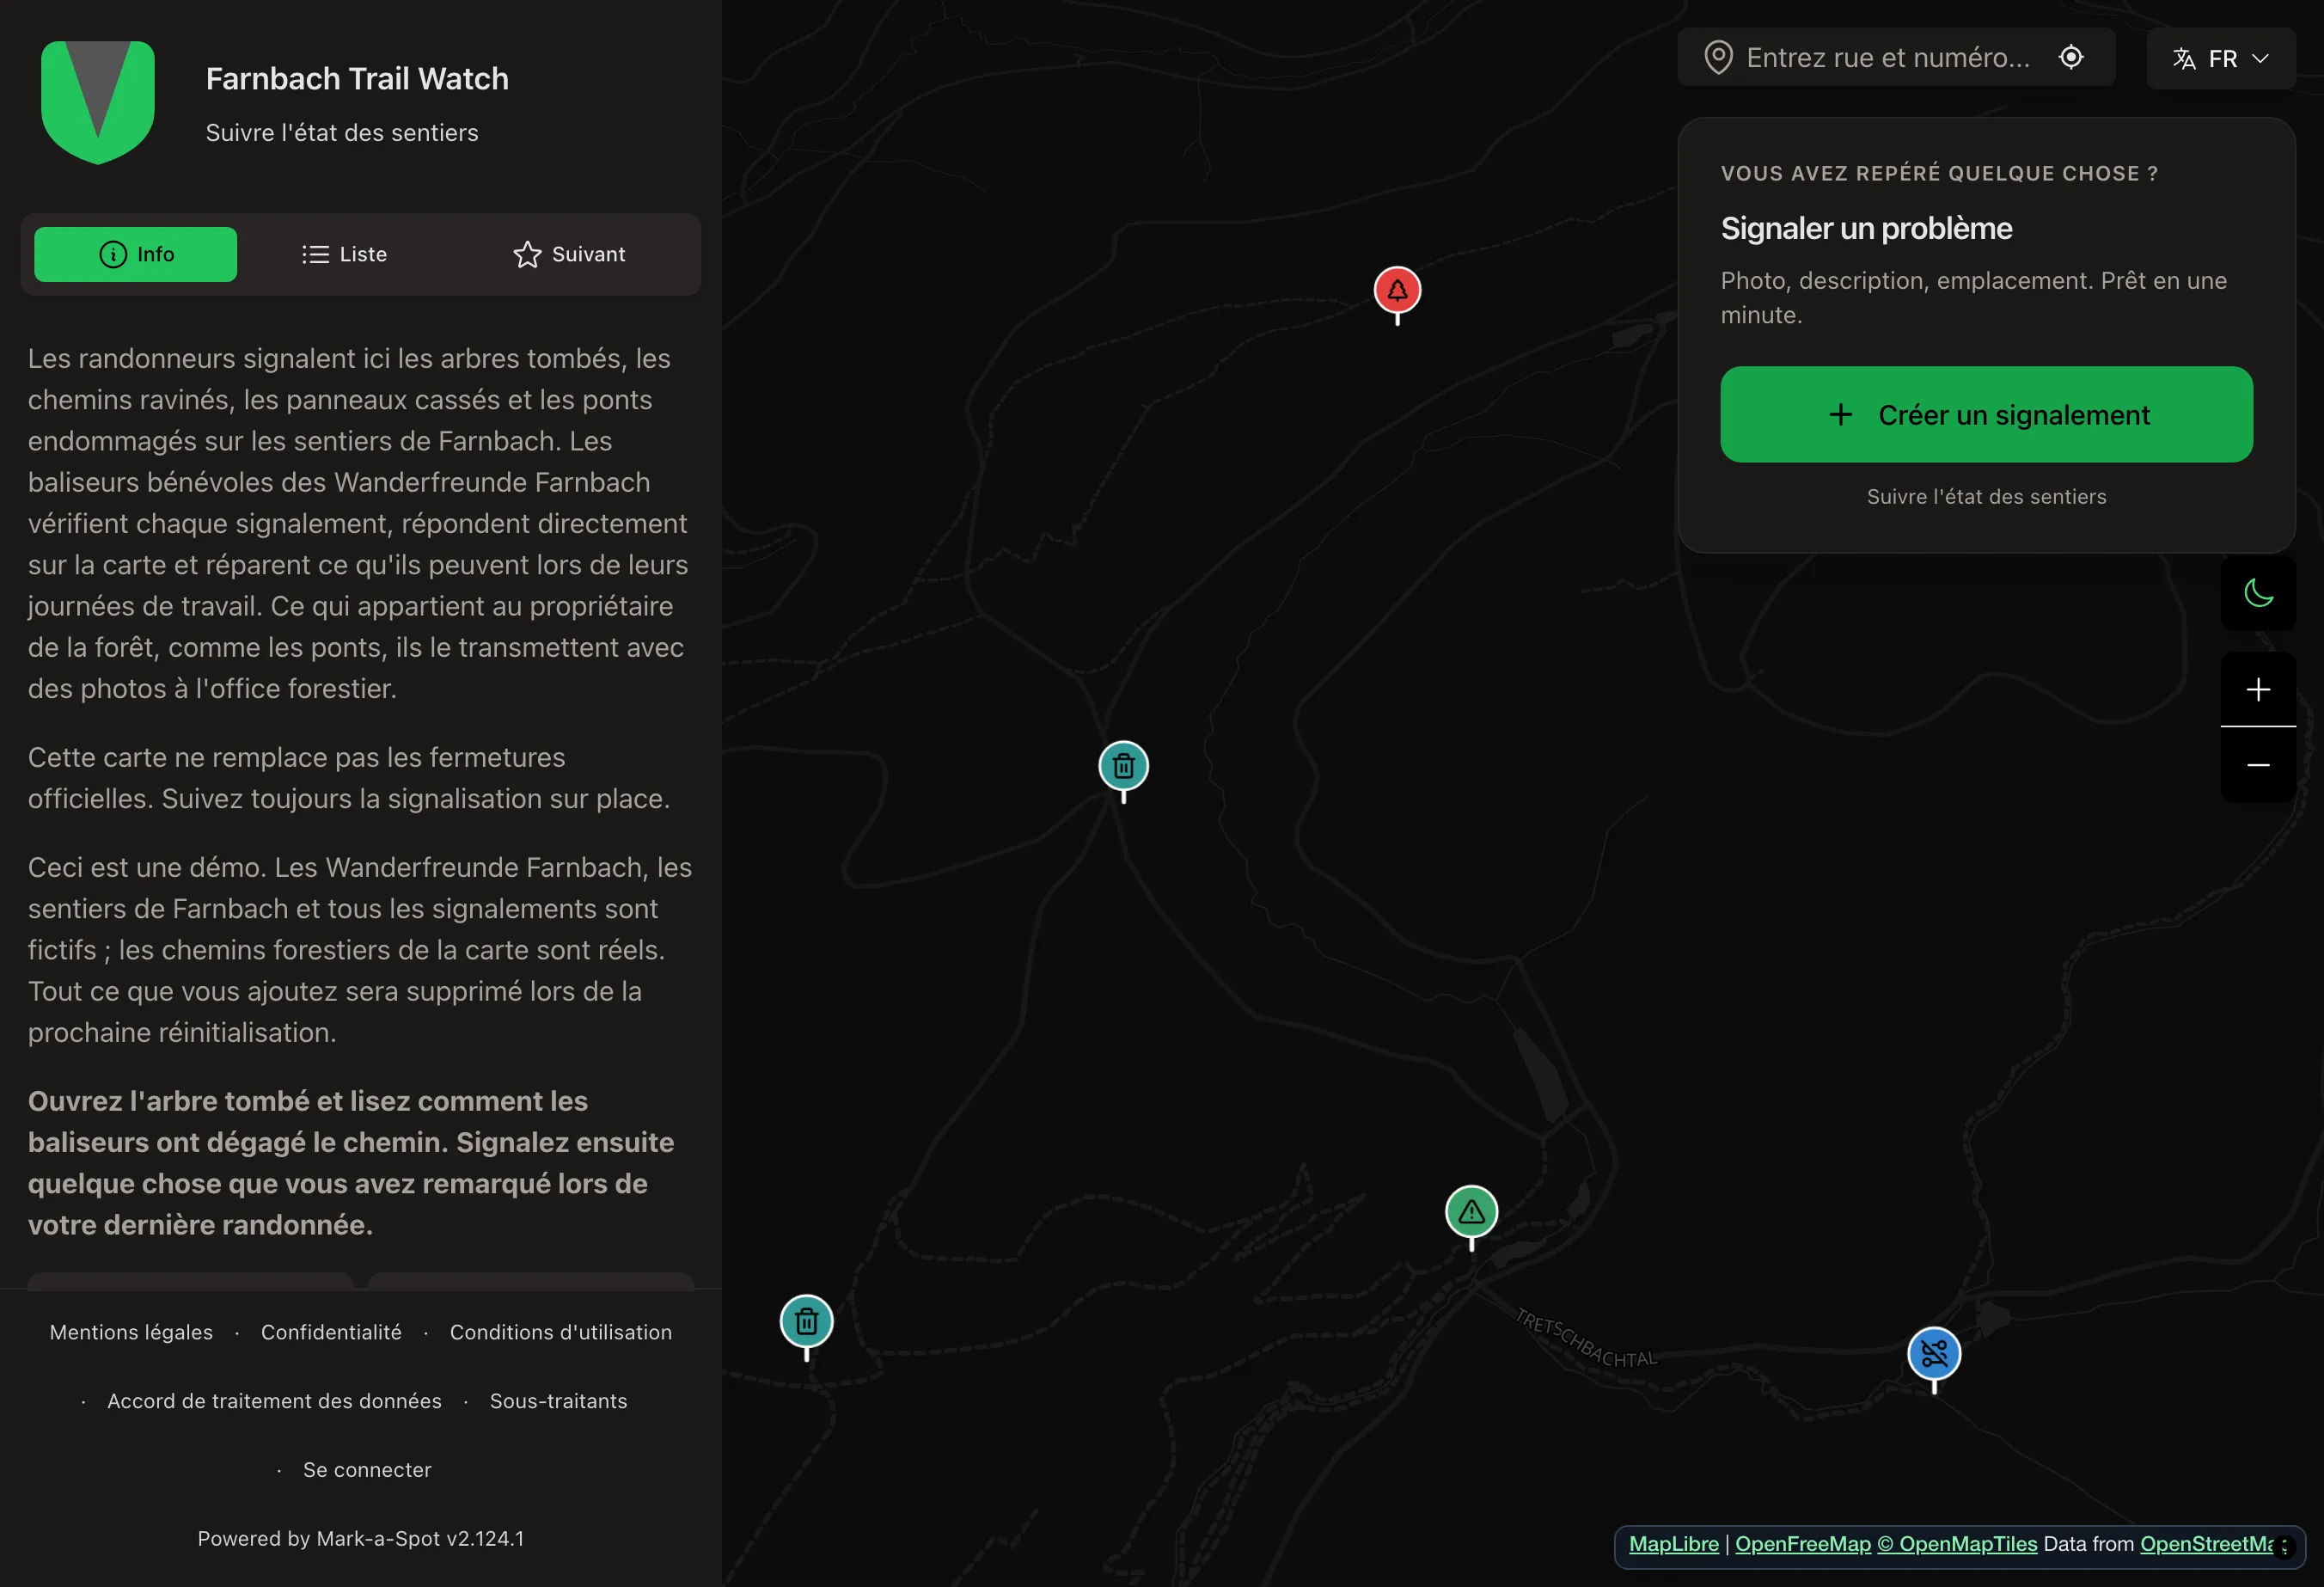This screenshot has width=2324, height=1587.
Task: Click the Farnbach Trail Watch shield logo
Action: point(98,102)
